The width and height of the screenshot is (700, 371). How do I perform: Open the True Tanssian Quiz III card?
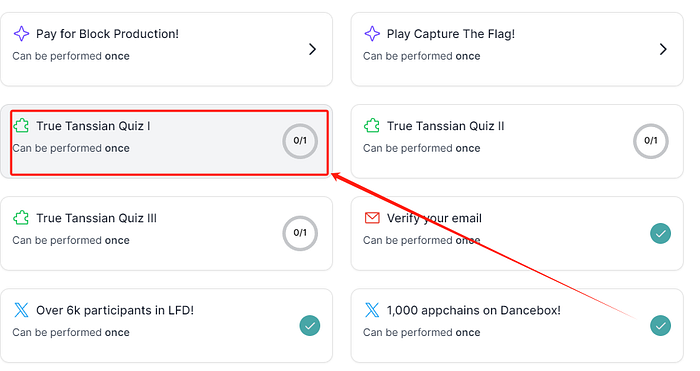pyautogui.click(x=167, y=233)
